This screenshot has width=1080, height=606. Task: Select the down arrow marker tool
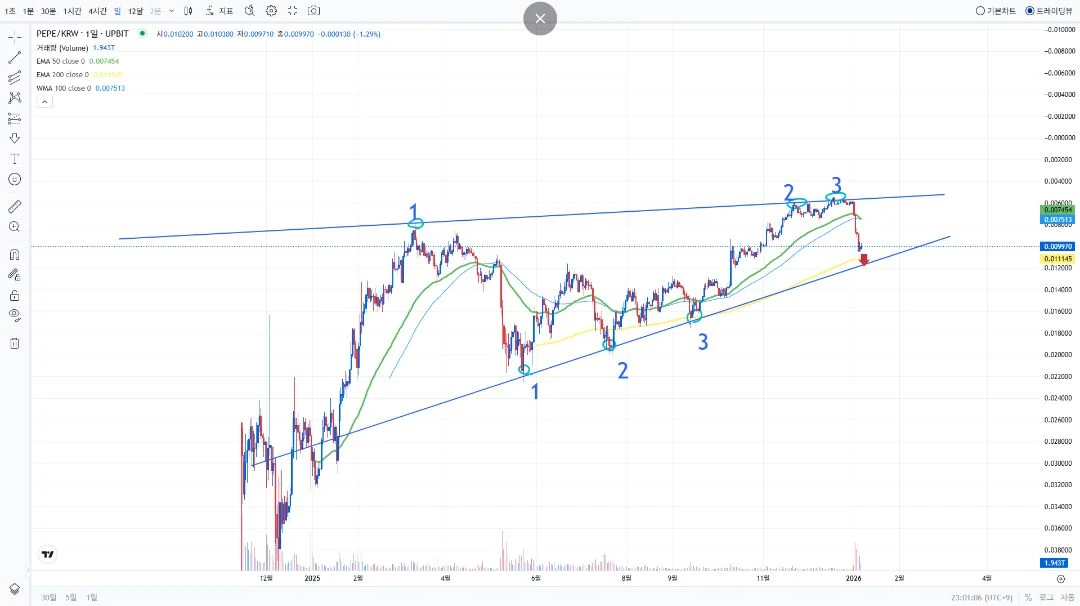coord(14,138)
